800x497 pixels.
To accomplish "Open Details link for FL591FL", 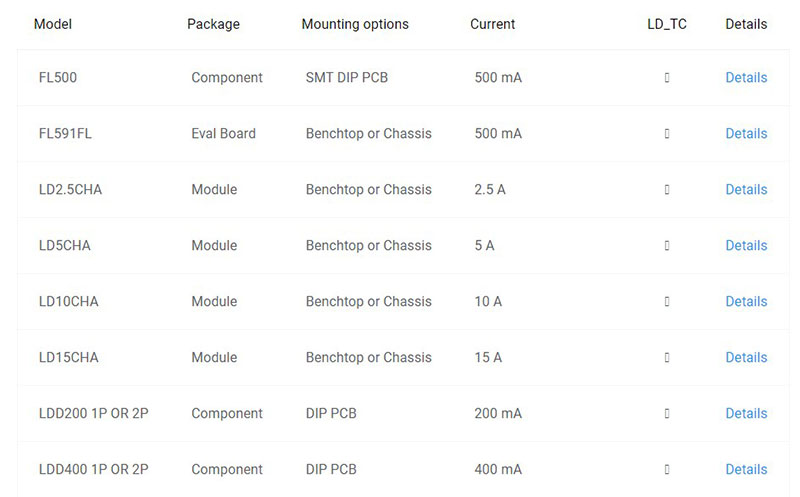I will coord(746,134).
